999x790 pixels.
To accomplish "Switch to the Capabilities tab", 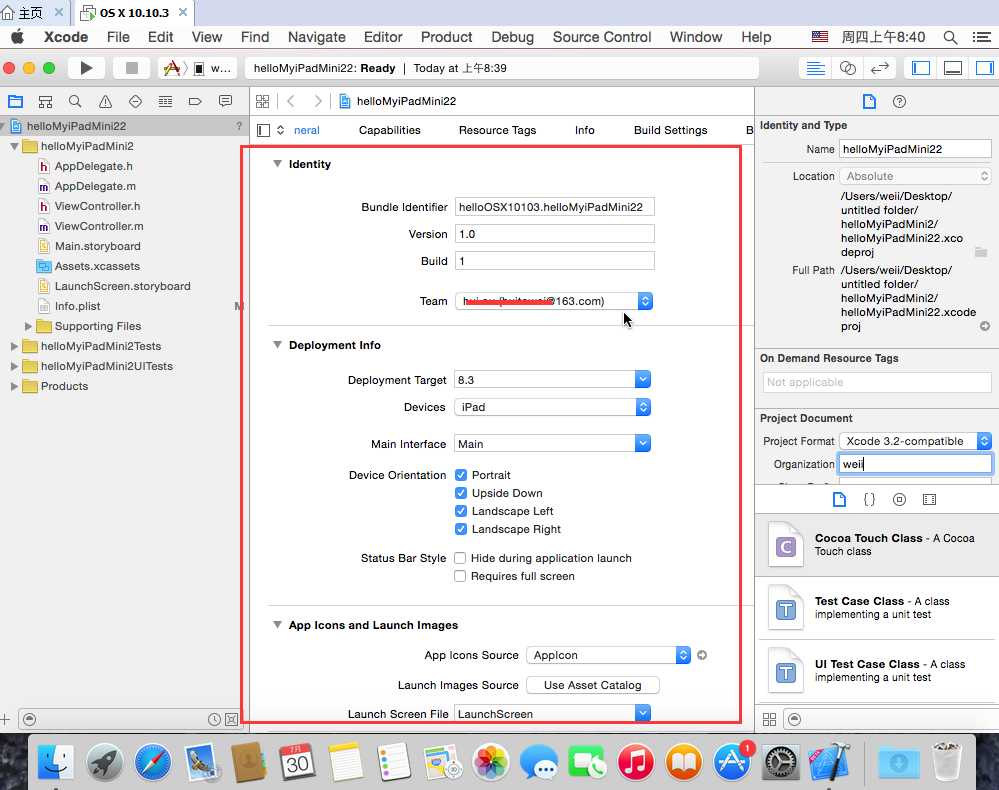I will pos(389,130).
